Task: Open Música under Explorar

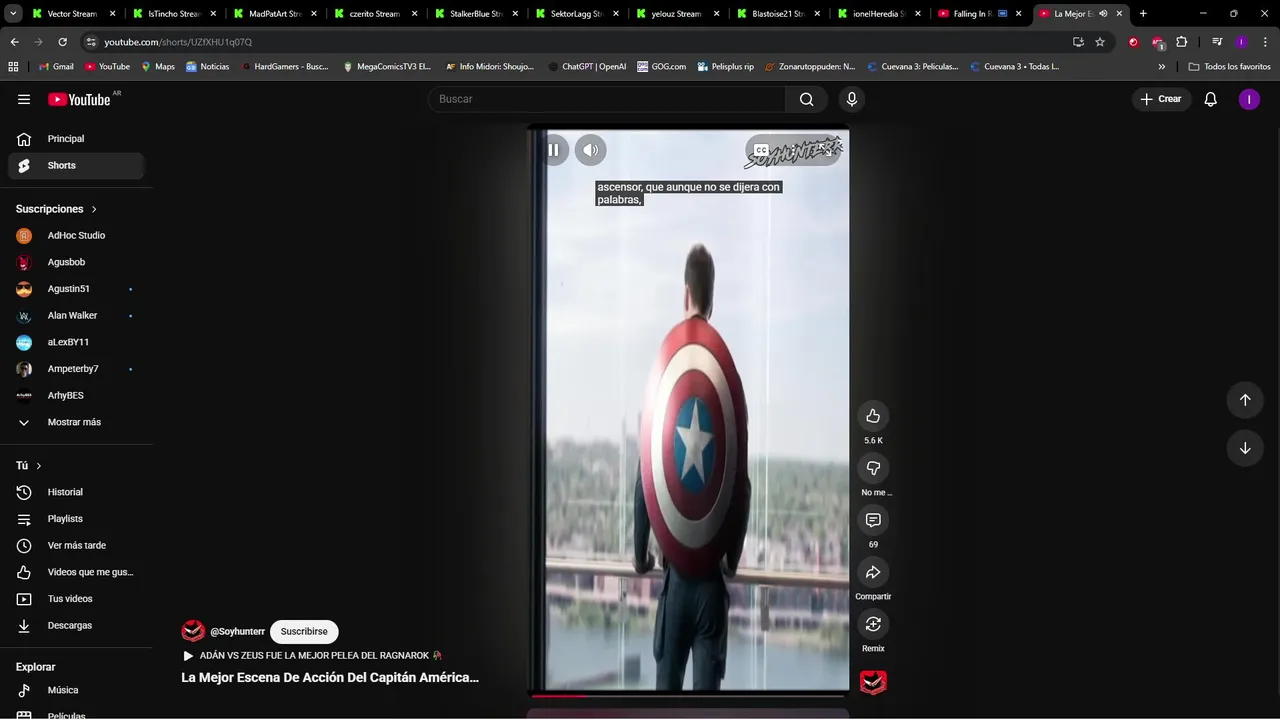Action: point(76,690)
